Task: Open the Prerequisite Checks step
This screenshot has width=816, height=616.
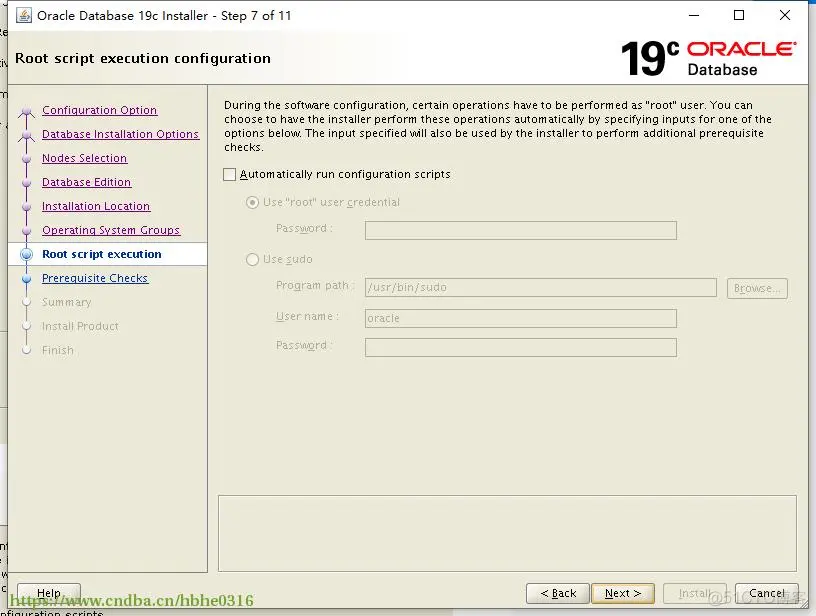Action: pos(95,278)
